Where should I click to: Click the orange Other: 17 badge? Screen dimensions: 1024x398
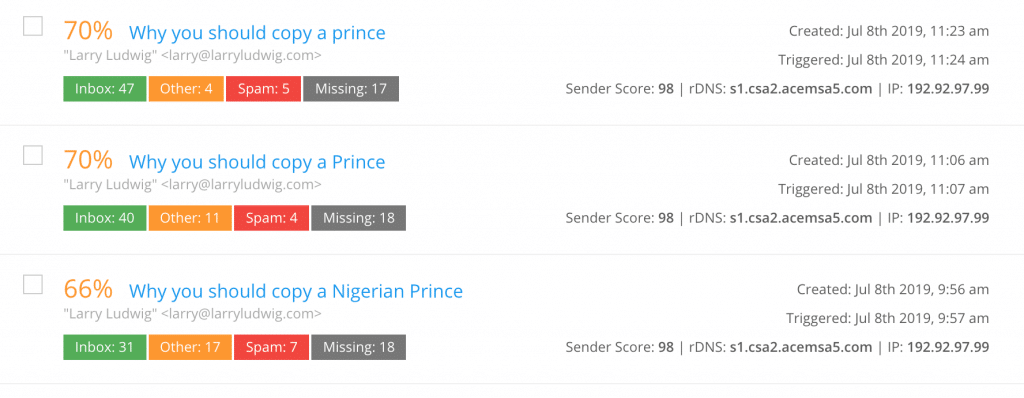[190, 347]
